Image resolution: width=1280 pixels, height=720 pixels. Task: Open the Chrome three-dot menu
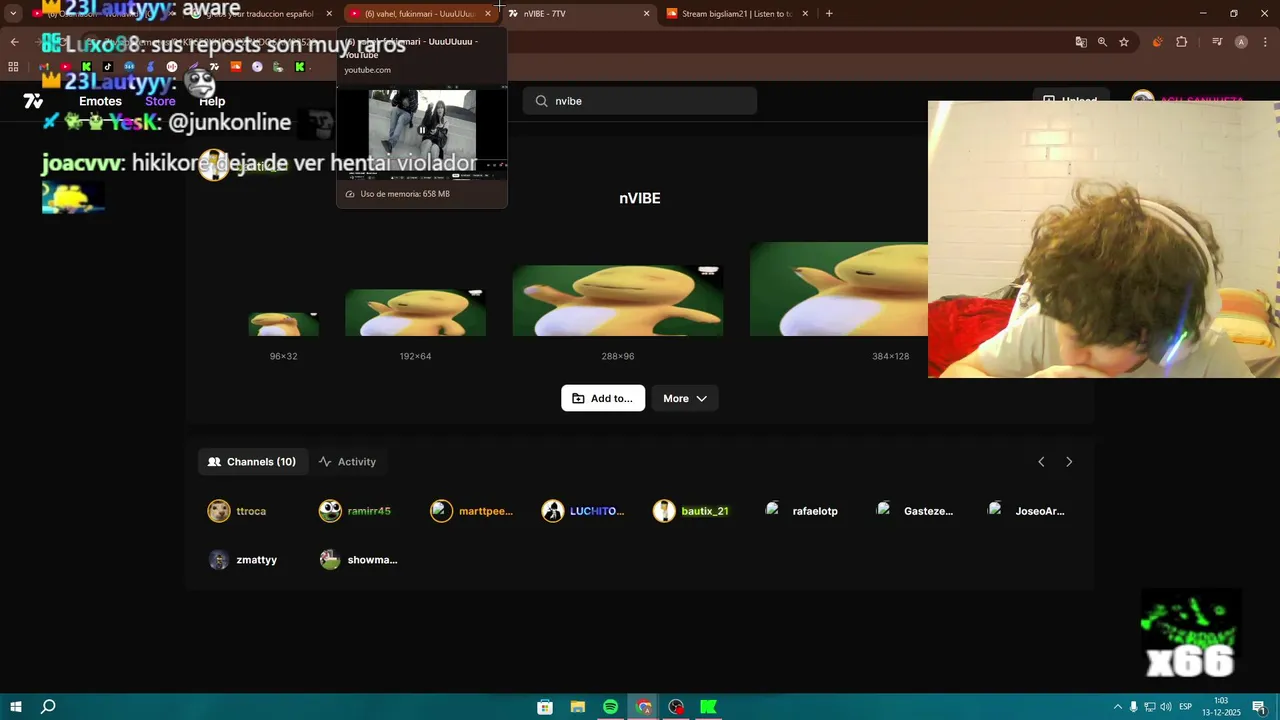click(x=1265, y=42)
